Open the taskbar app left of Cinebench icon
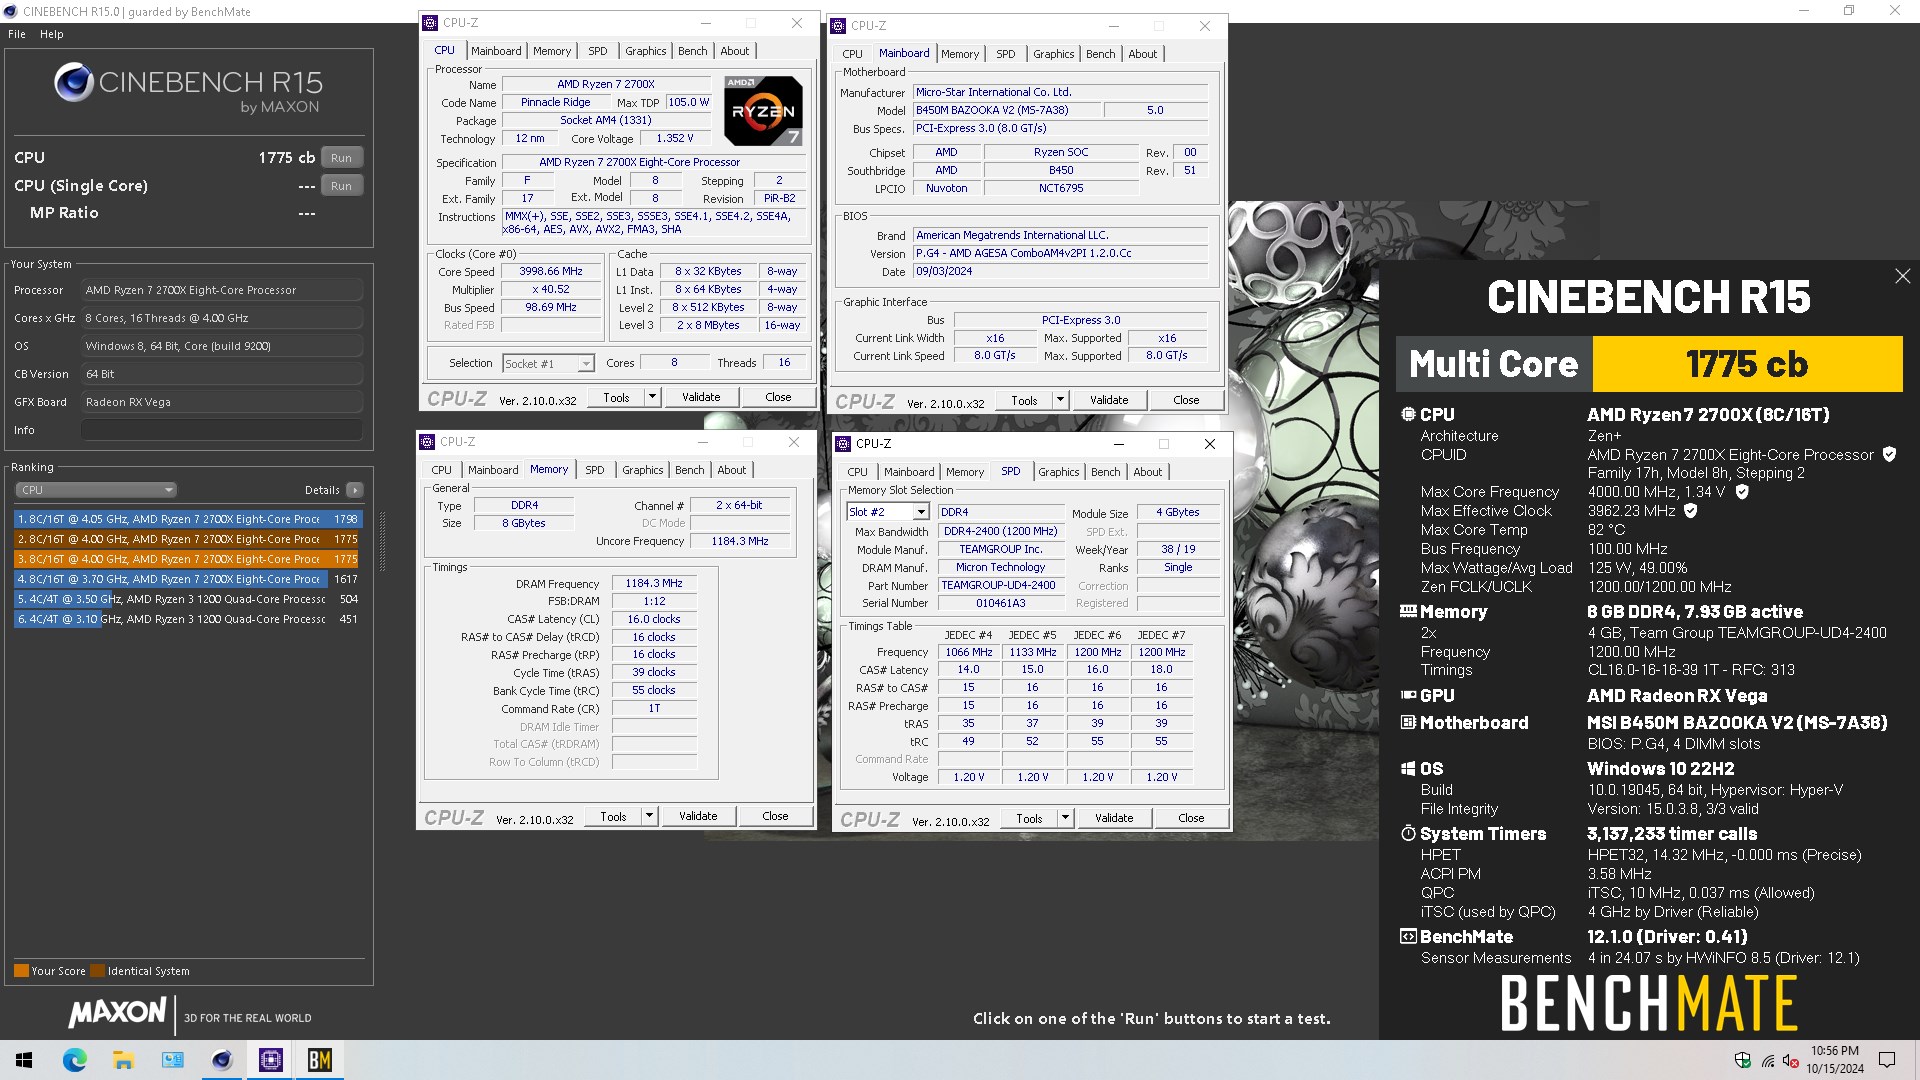The image size is (1920, 1080). tap(172, 1060)
